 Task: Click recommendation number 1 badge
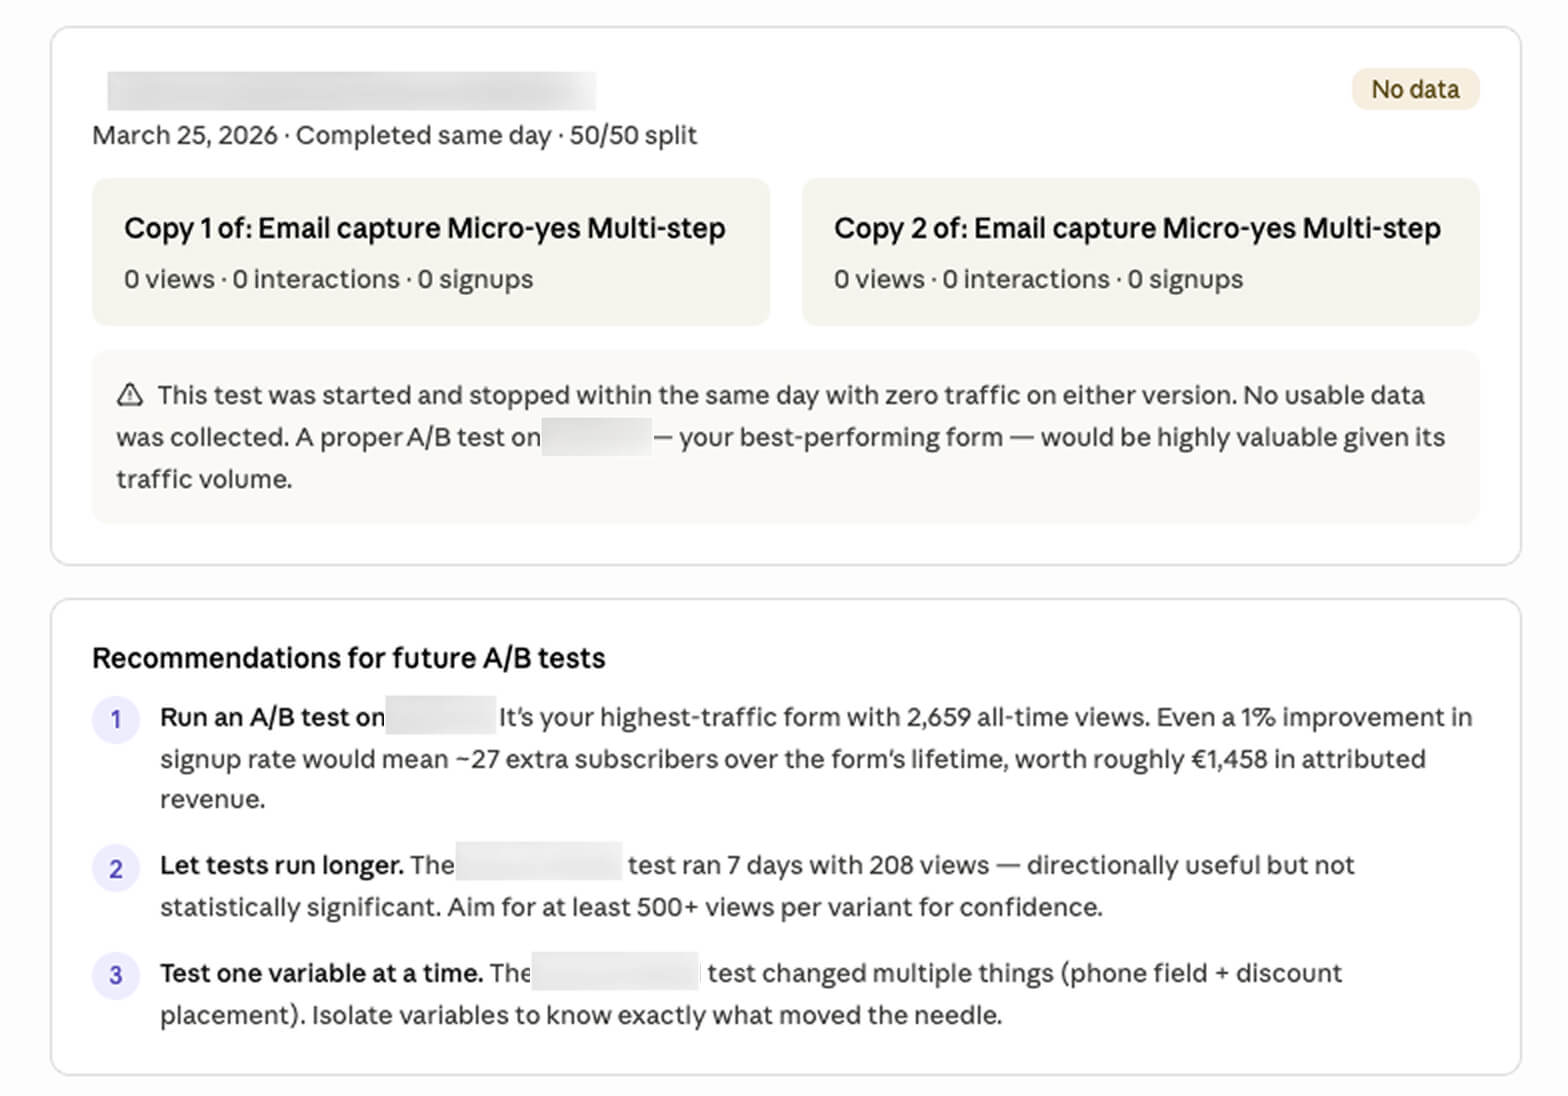click(116, 719)
